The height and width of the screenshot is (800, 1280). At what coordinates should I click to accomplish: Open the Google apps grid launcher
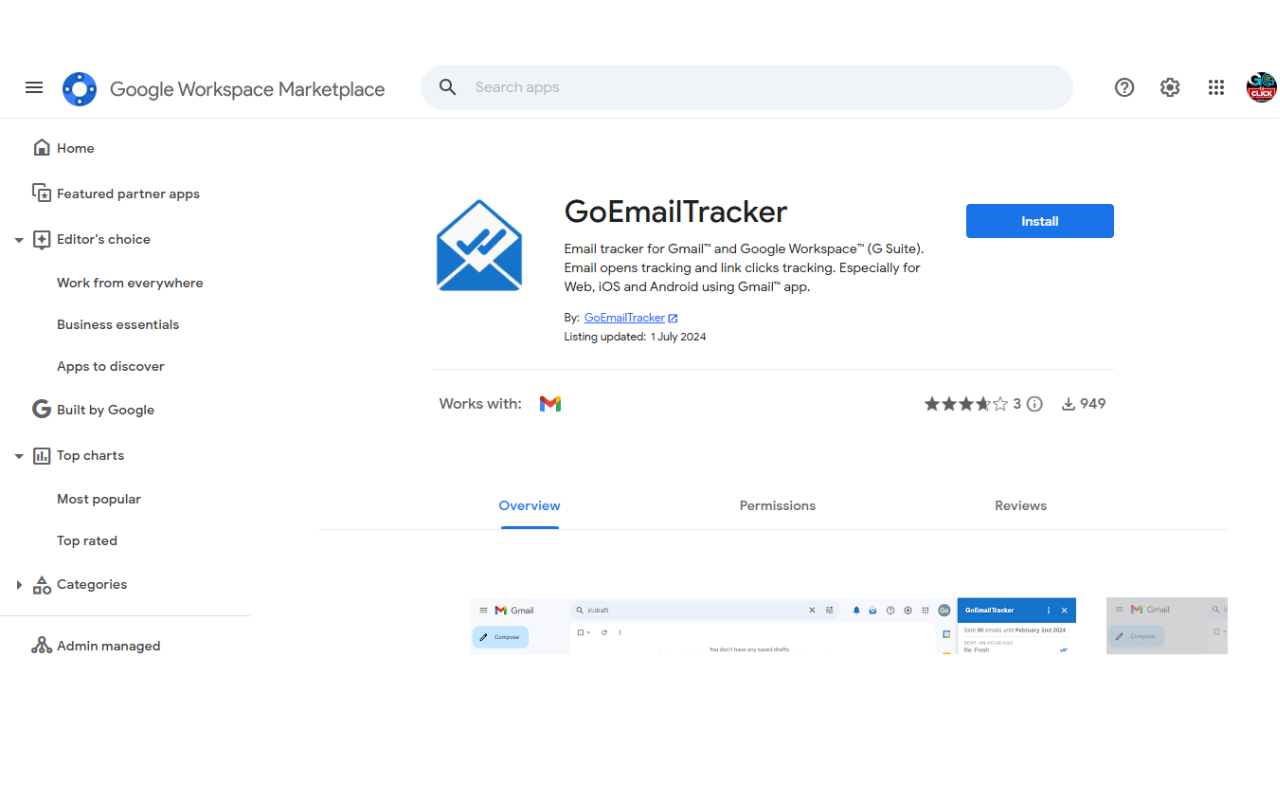click(1216, 87)
